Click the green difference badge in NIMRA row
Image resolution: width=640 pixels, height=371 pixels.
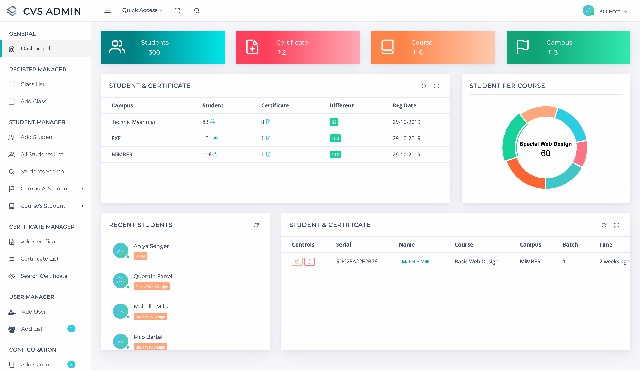(335, 154)
